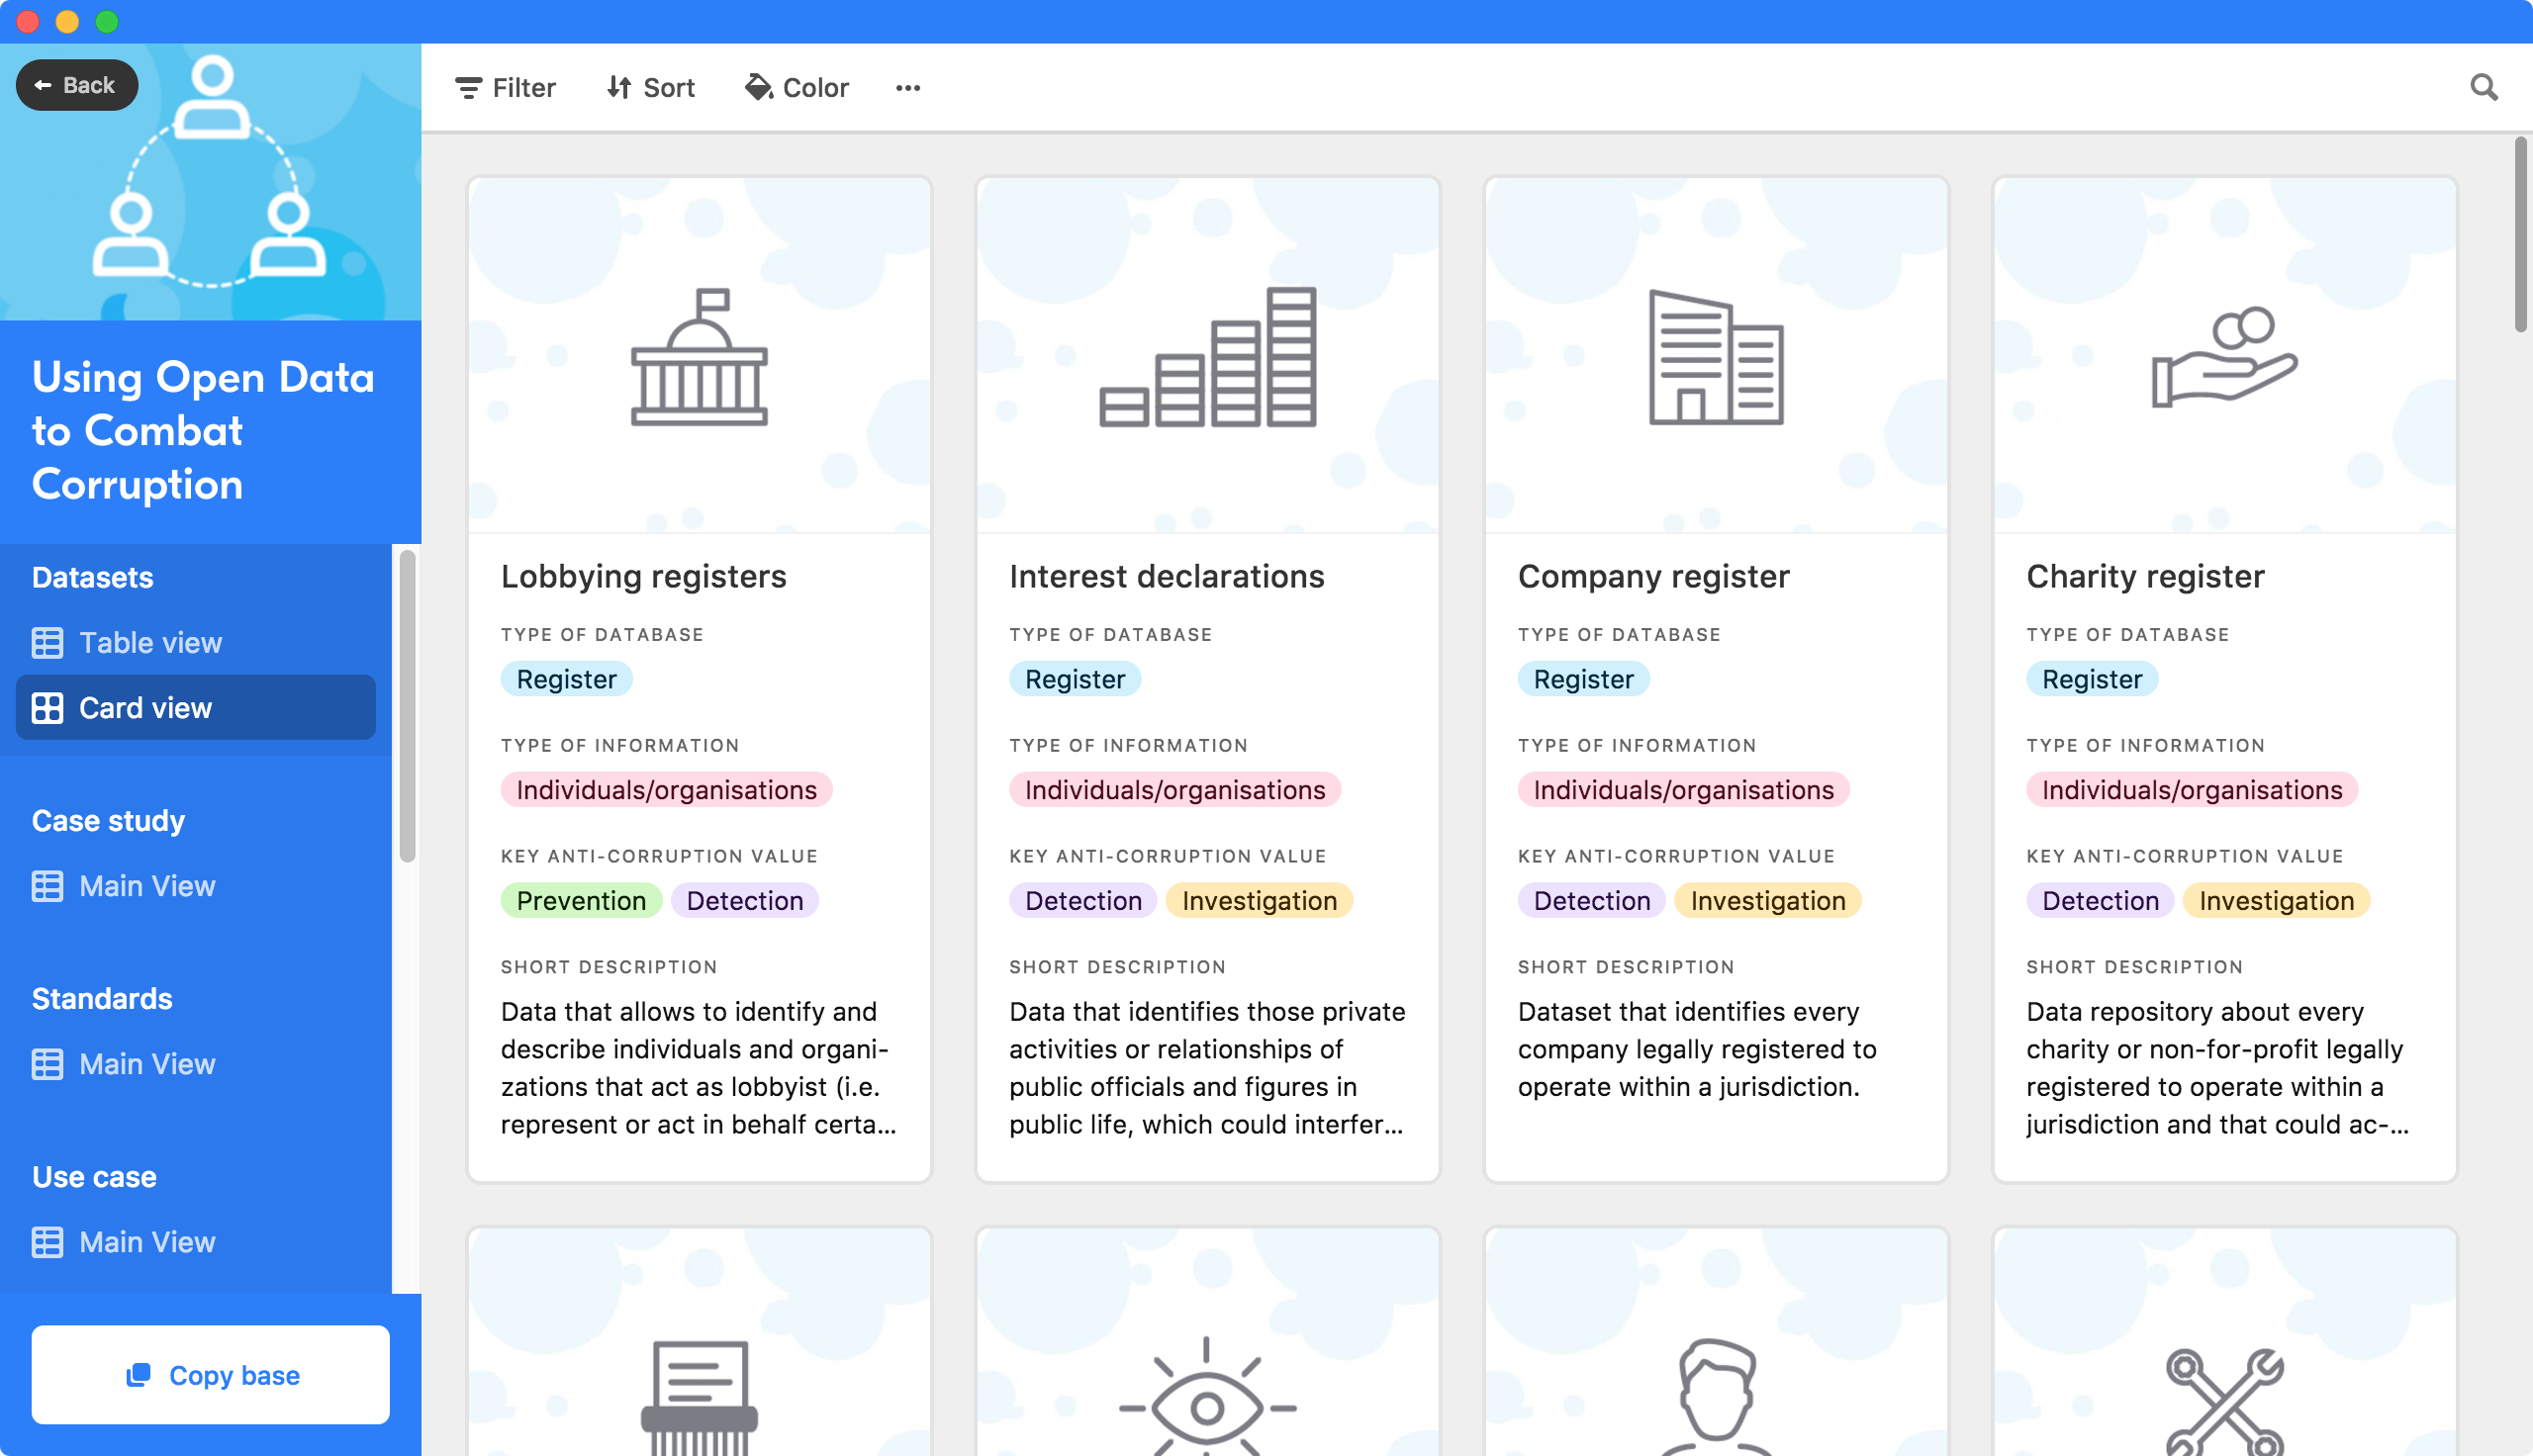Click the Lobbying registers short description text

(698, 1067)
